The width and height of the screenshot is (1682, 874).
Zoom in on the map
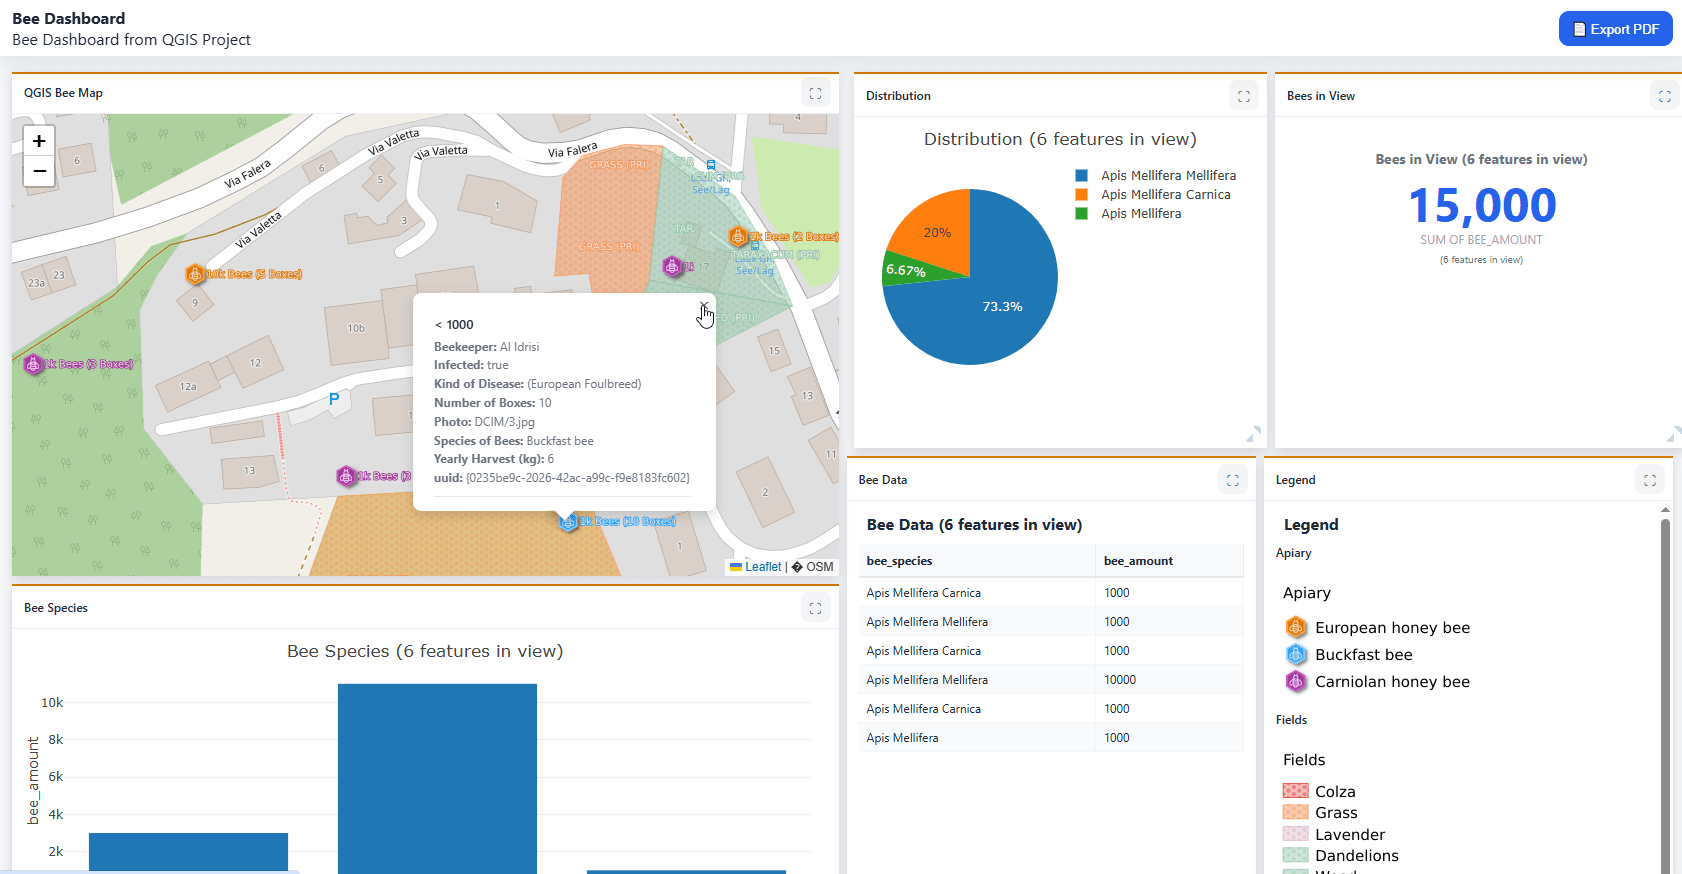39,141
